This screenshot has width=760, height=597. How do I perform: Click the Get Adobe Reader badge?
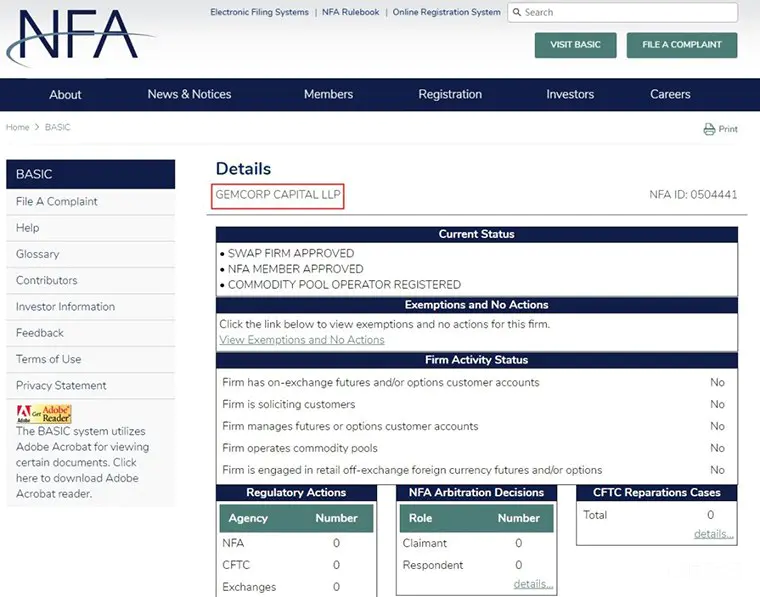[x=44, y=414]
